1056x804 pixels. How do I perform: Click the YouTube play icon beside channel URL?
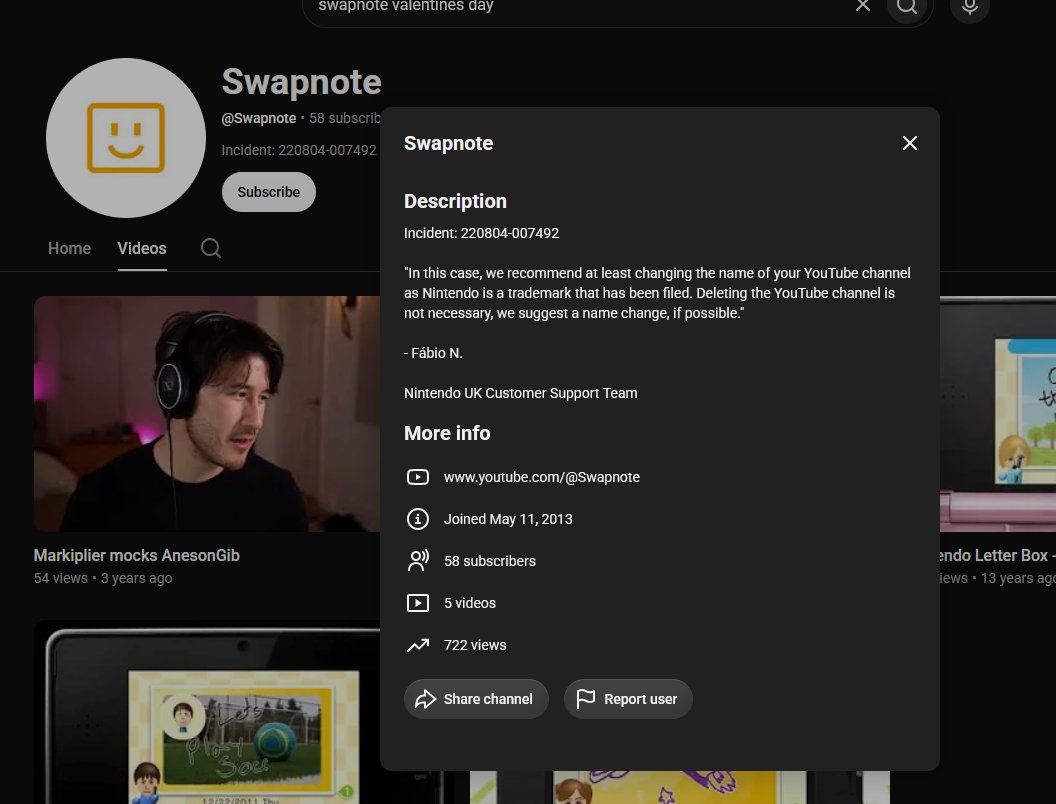coord(418,477)
